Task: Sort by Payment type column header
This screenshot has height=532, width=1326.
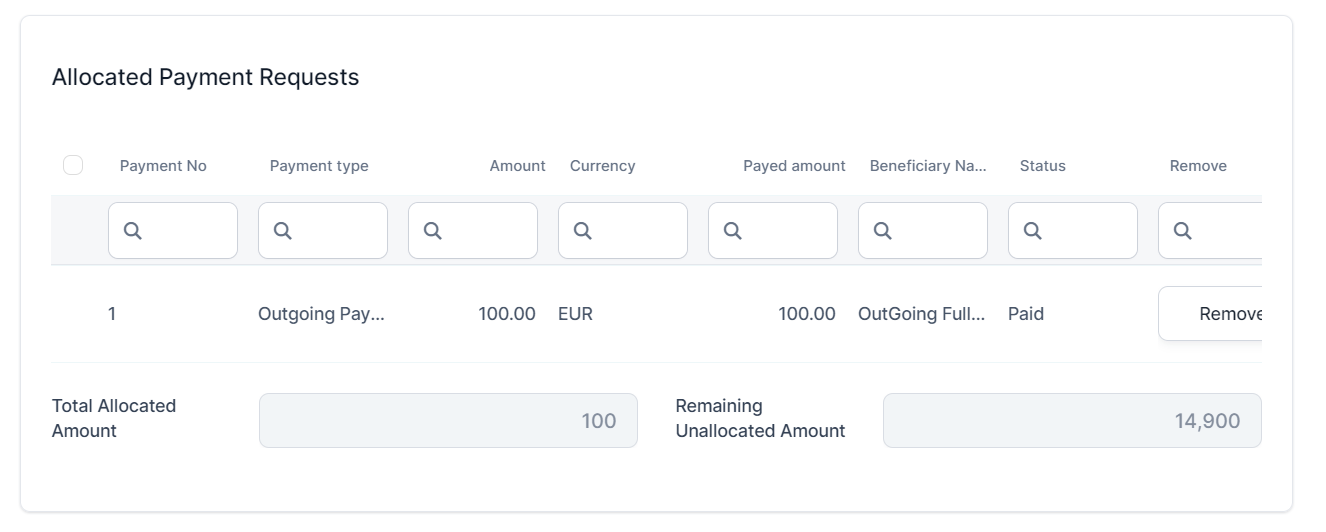Action: point(319,166)
